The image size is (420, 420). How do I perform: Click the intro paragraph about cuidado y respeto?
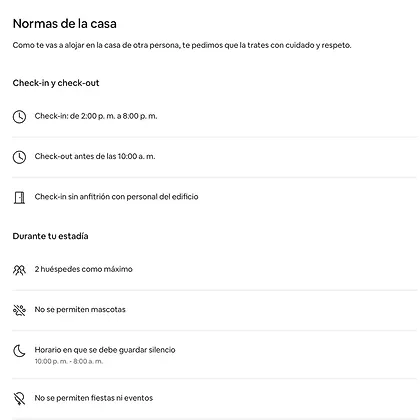[182, 45]
